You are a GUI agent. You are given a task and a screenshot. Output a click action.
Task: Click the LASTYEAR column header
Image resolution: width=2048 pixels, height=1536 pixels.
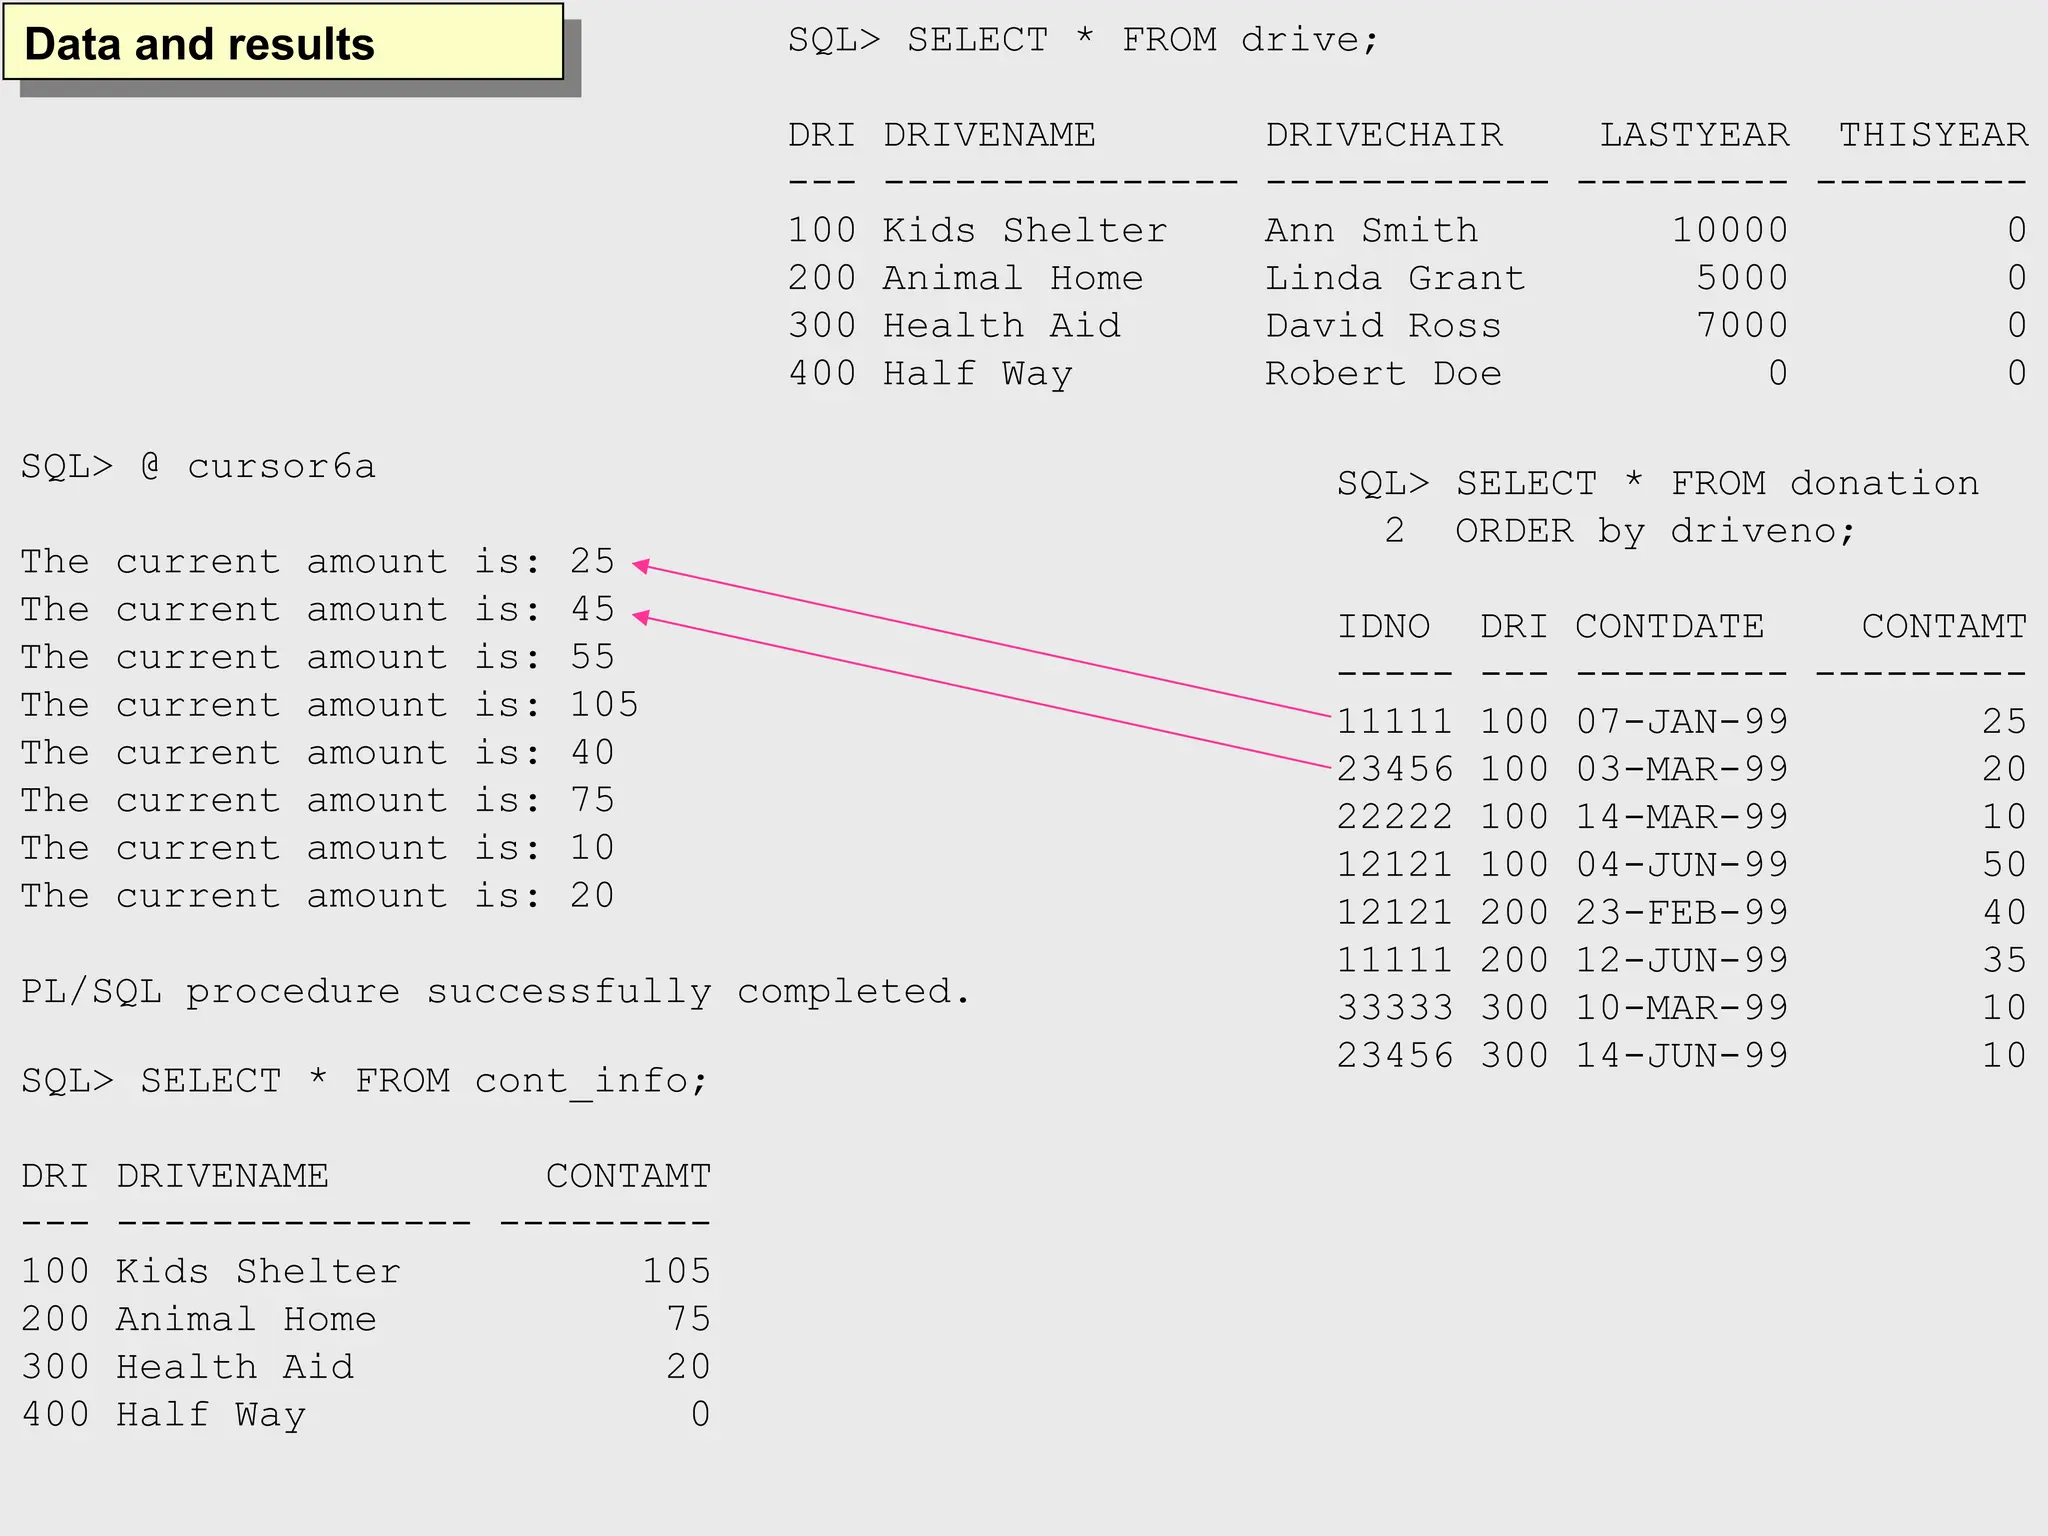pyautogui.click(x=1694, y=135)
